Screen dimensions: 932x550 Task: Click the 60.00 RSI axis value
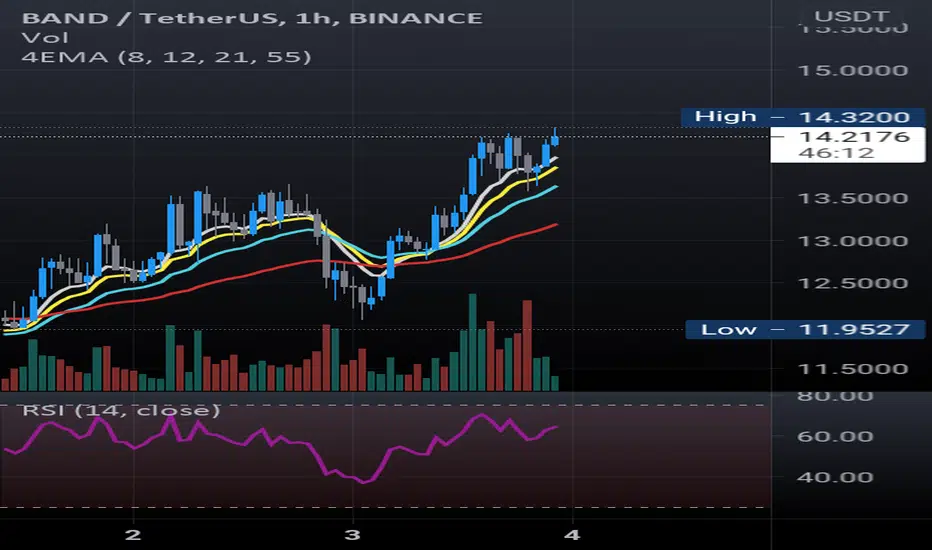coord(835,436)
